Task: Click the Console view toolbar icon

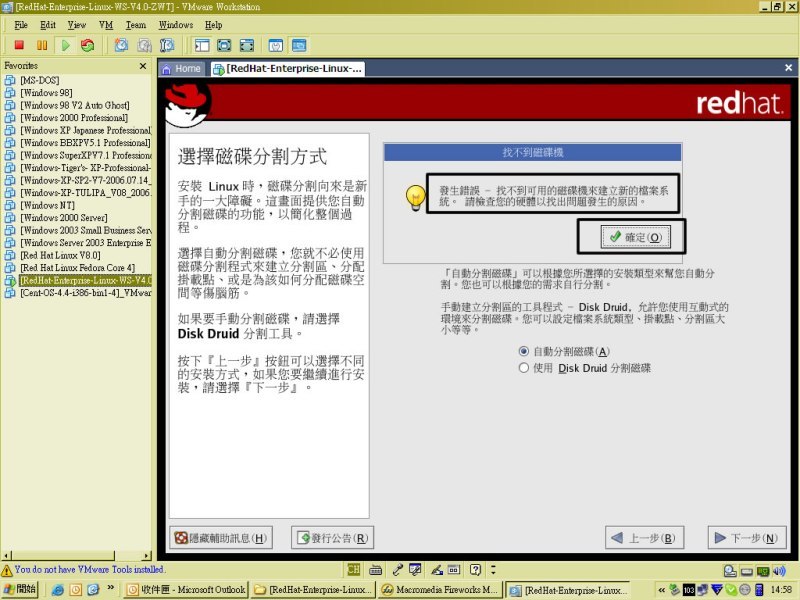Action: (299, 45)
